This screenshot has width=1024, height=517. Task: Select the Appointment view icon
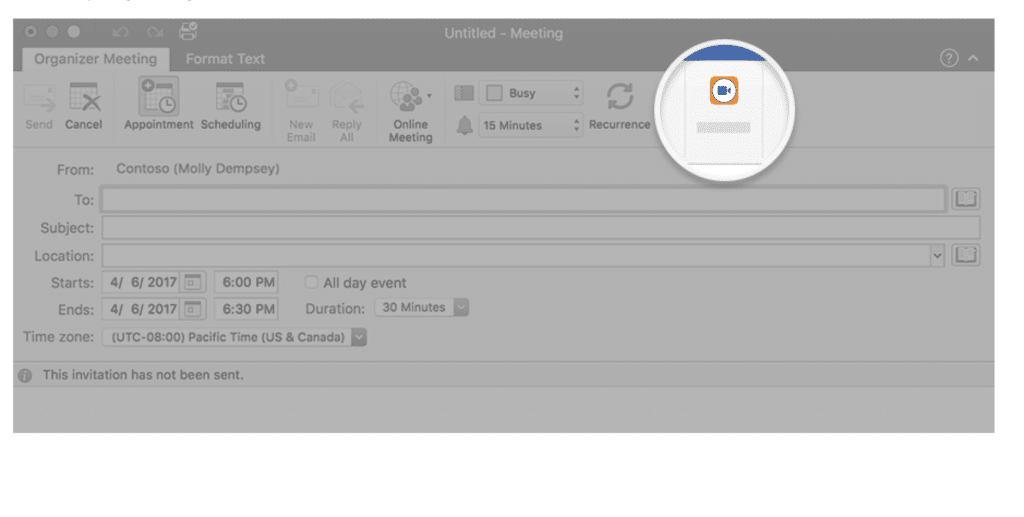159,97
